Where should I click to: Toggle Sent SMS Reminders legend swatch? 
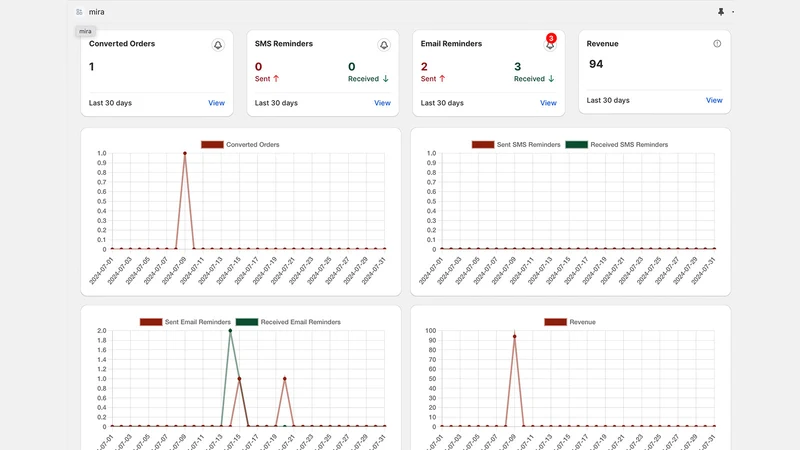coord(483,144)
